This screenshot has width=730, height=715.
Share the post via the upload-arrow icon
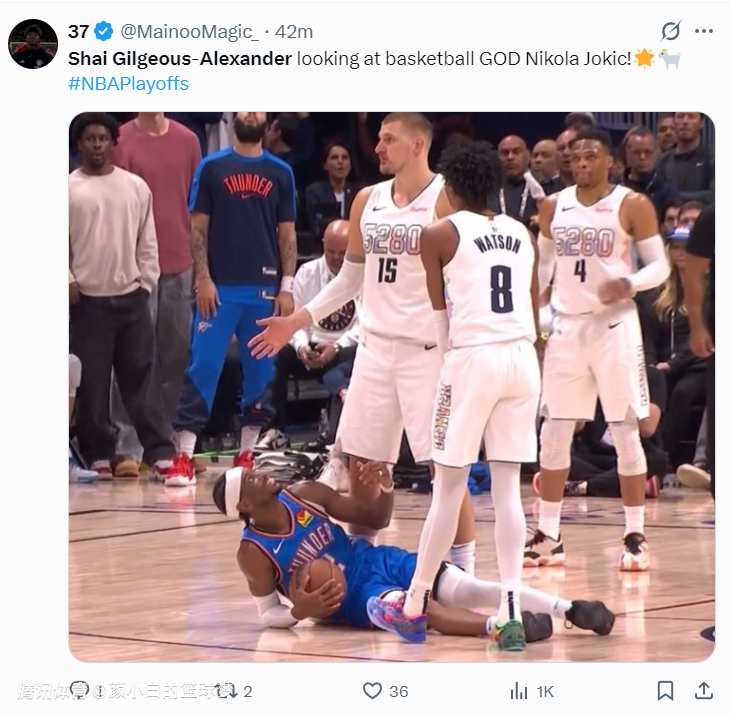pyautogui.click(x=703, y=690)
